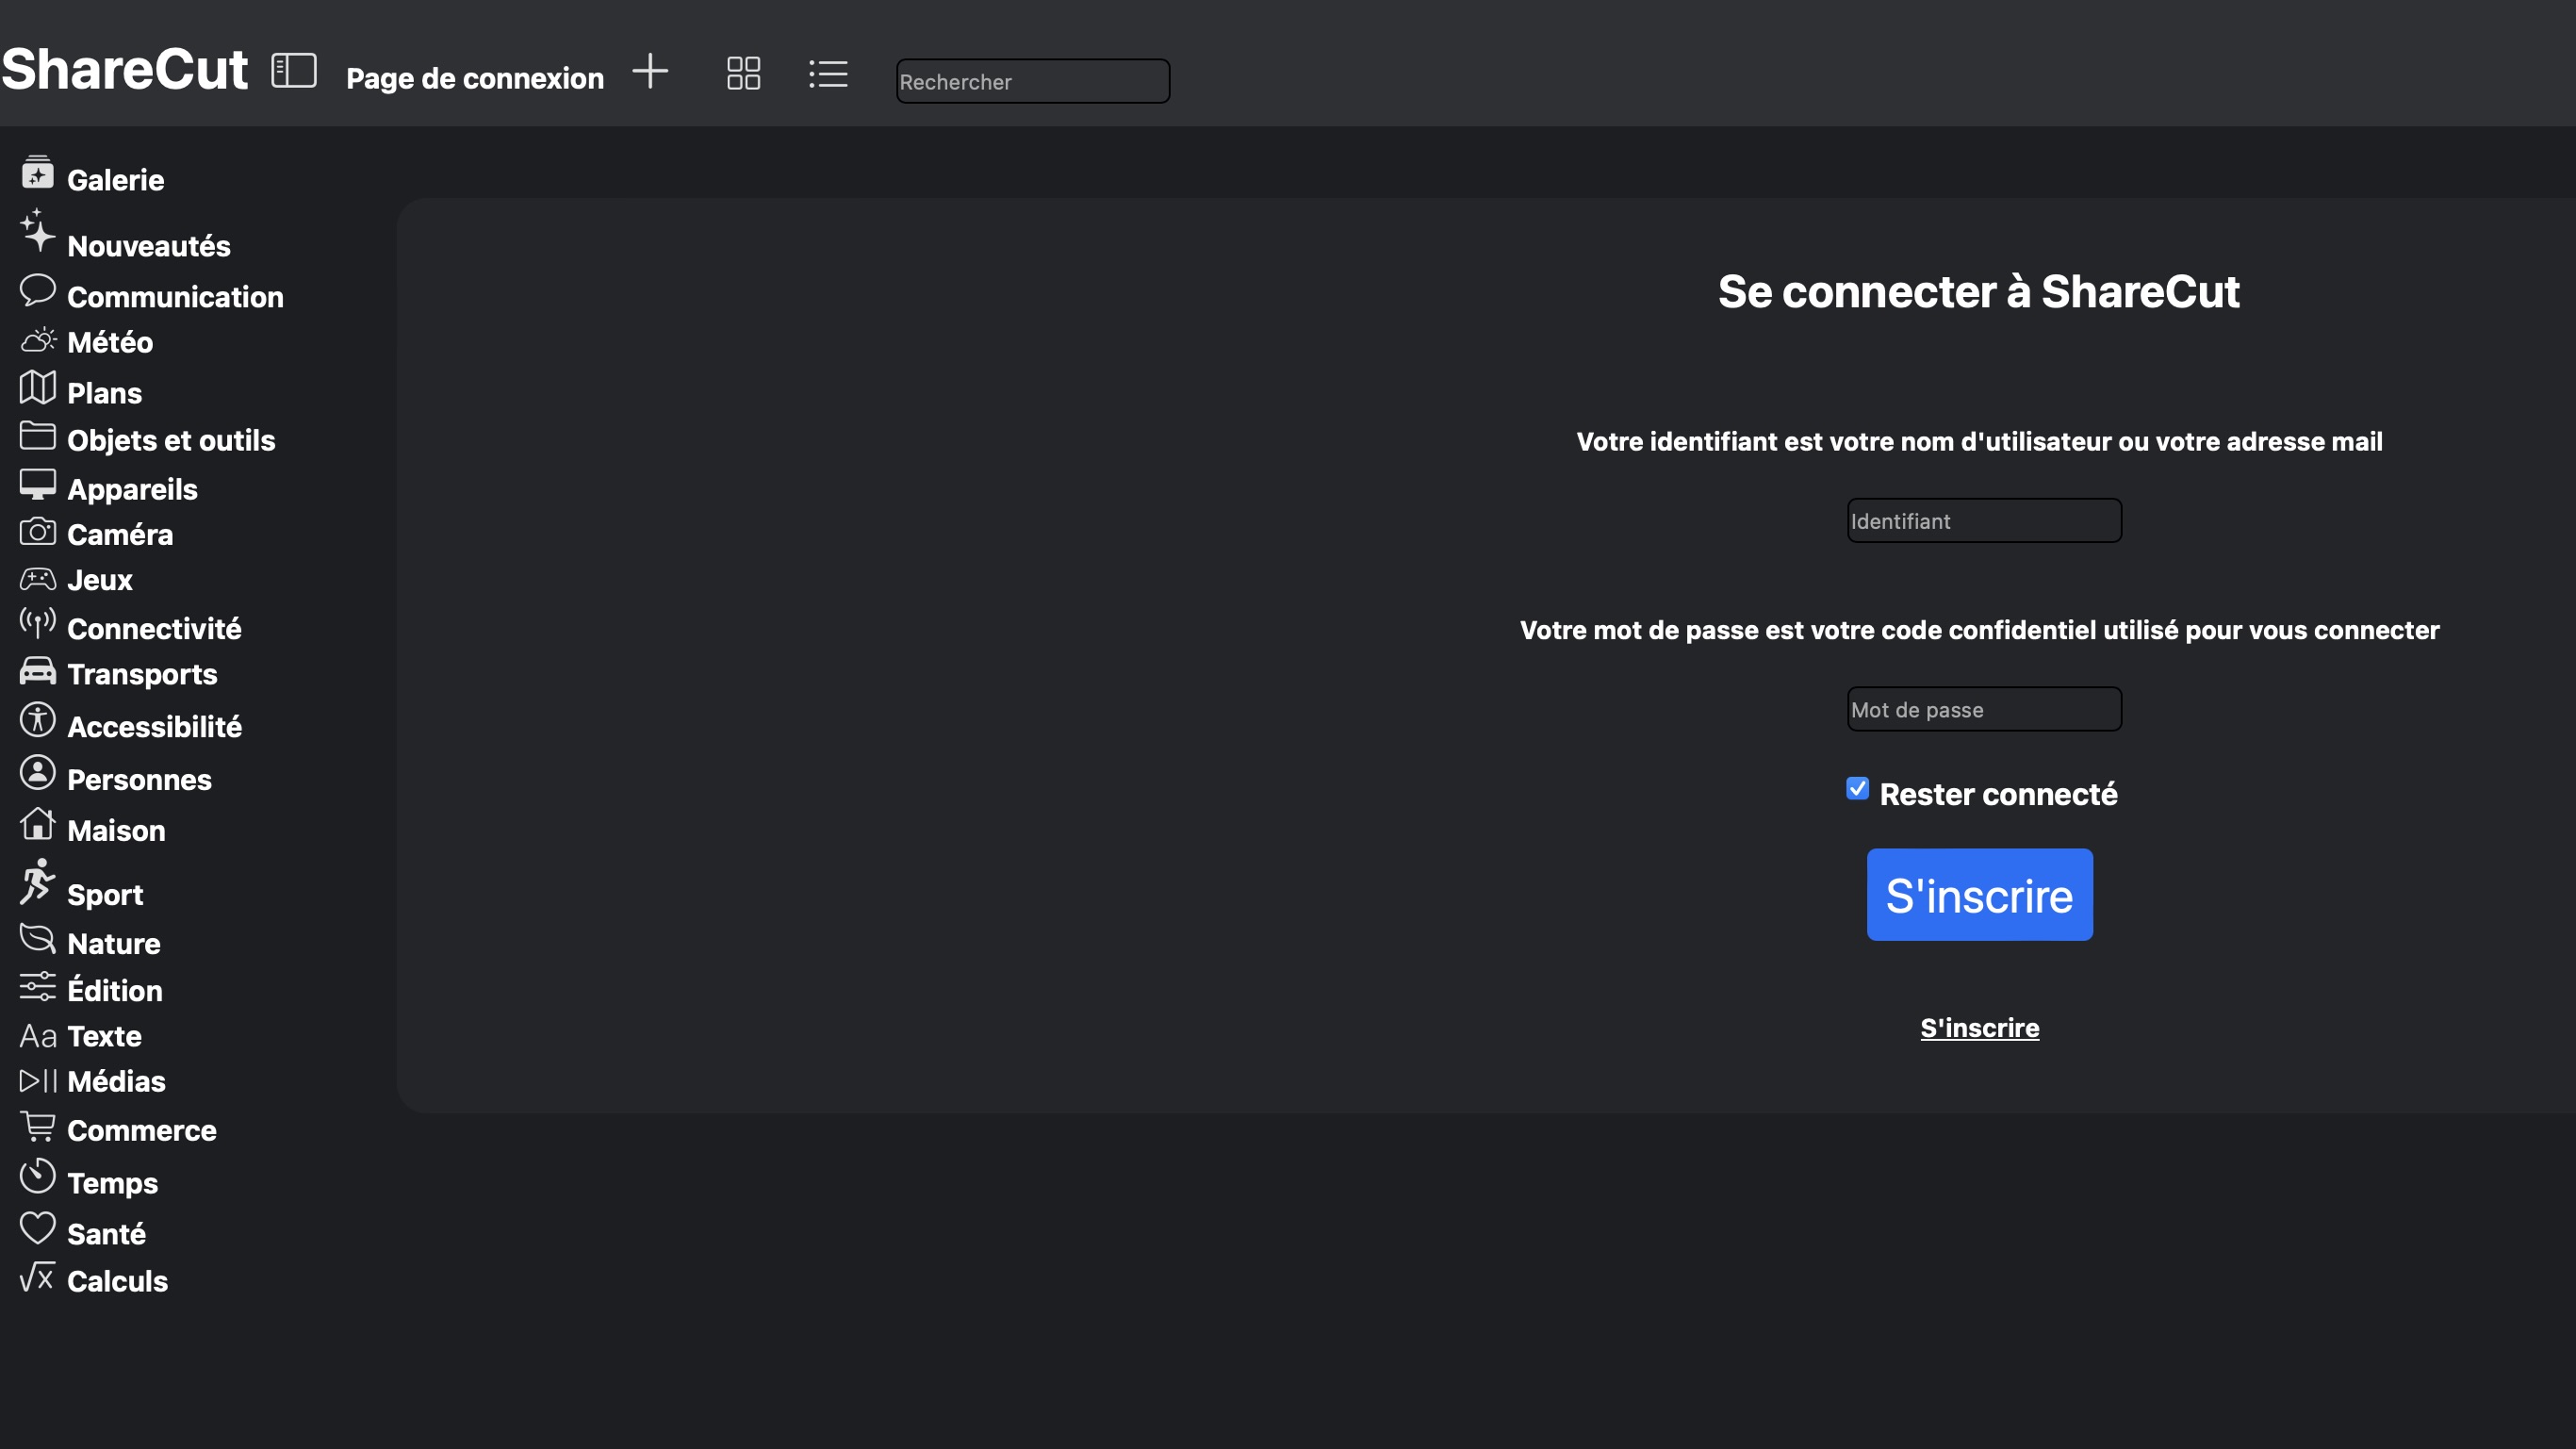Click the Médias play-pause icon
The width and height of the screenshot is (2576, 1449).
point(38,1080)
